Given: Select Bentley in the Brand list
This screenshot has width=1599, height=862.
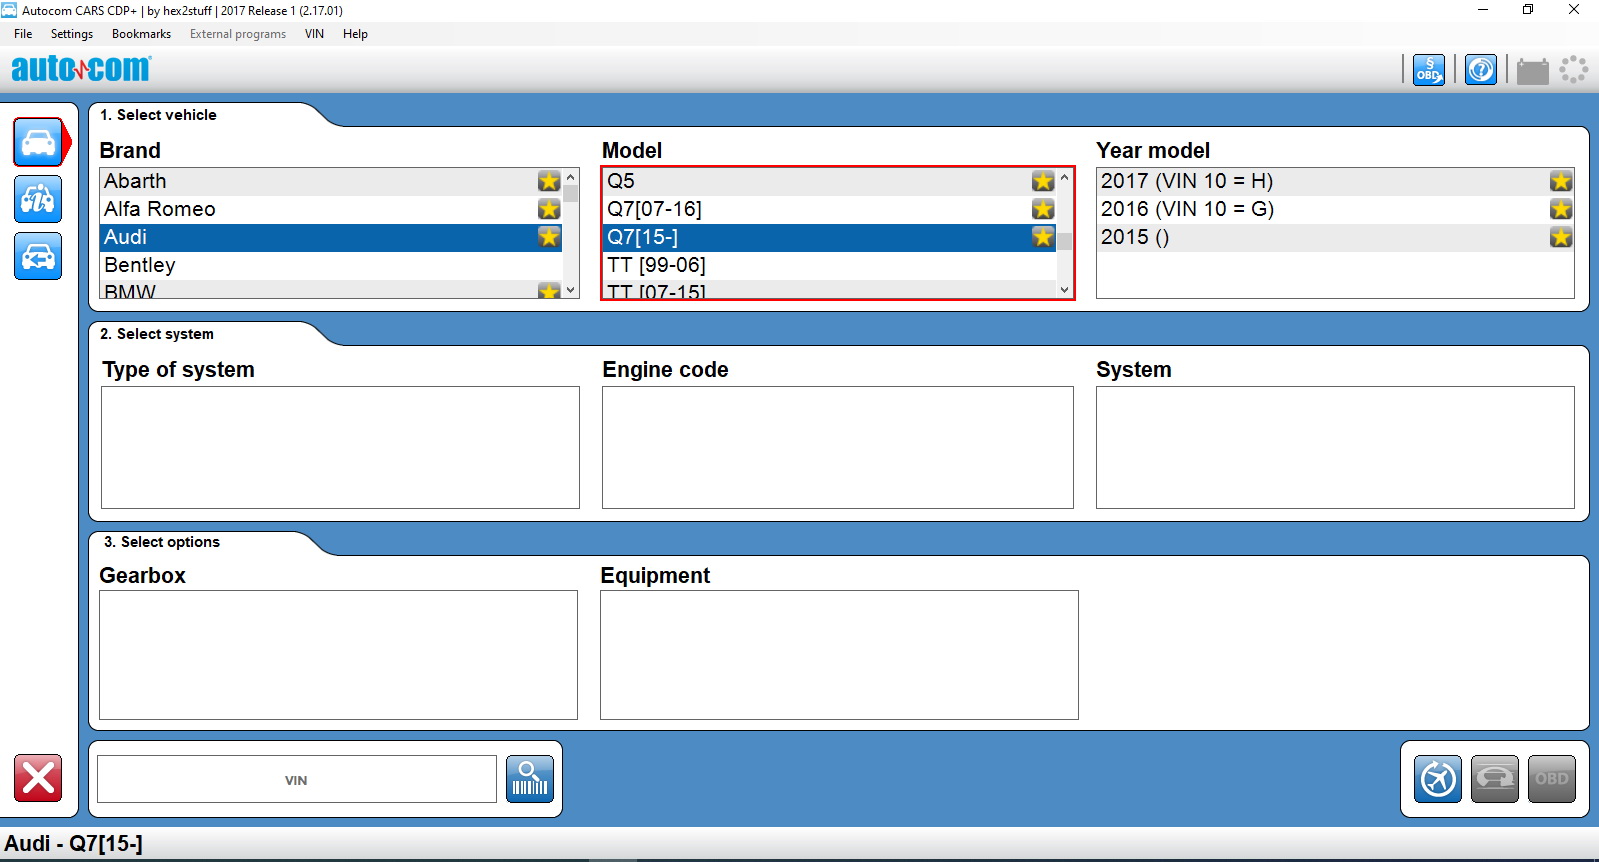Looking at the screenshot, I should point(140,265).
